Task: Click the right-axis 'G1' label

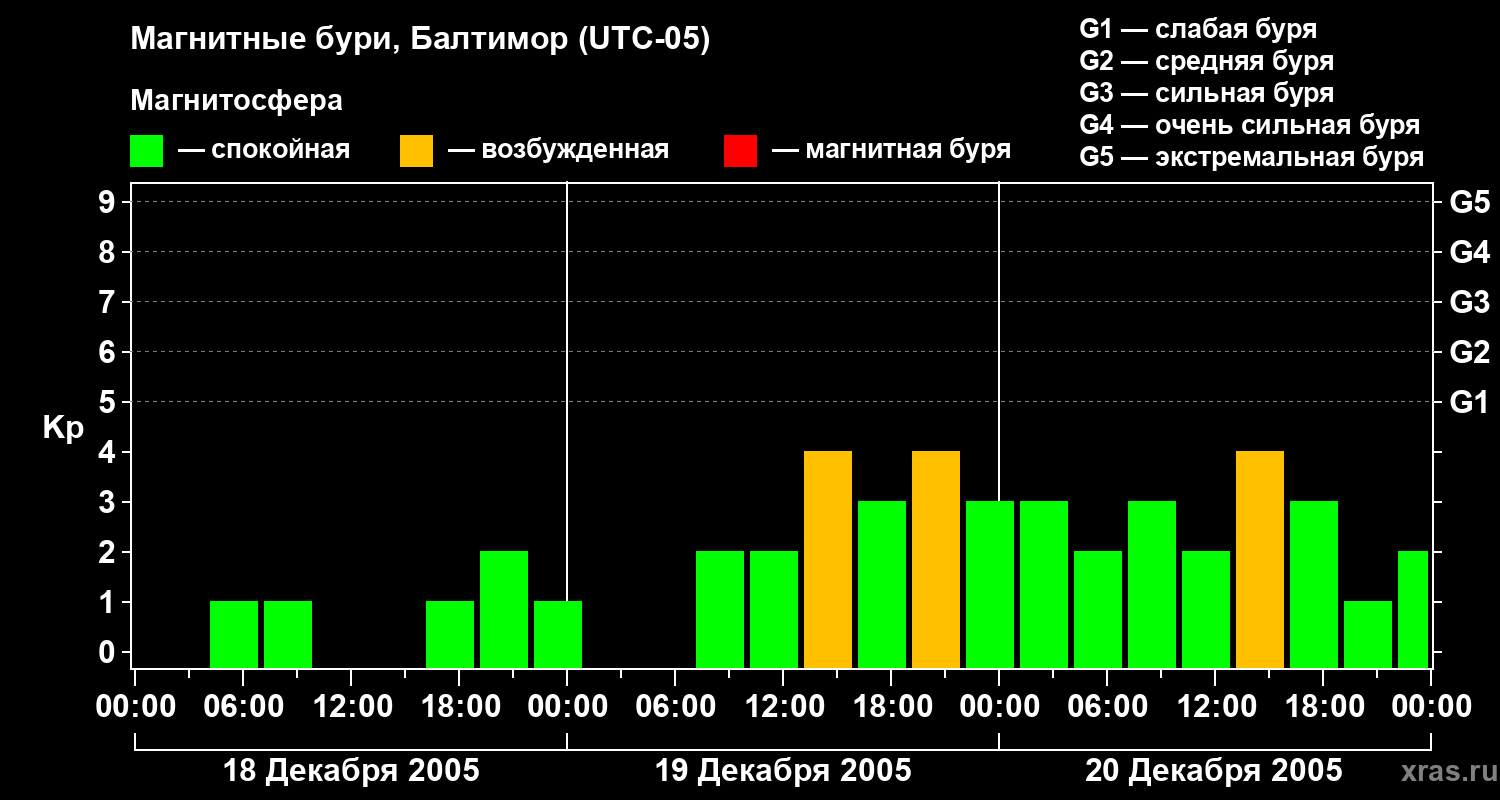Action: coord(1469,402)
